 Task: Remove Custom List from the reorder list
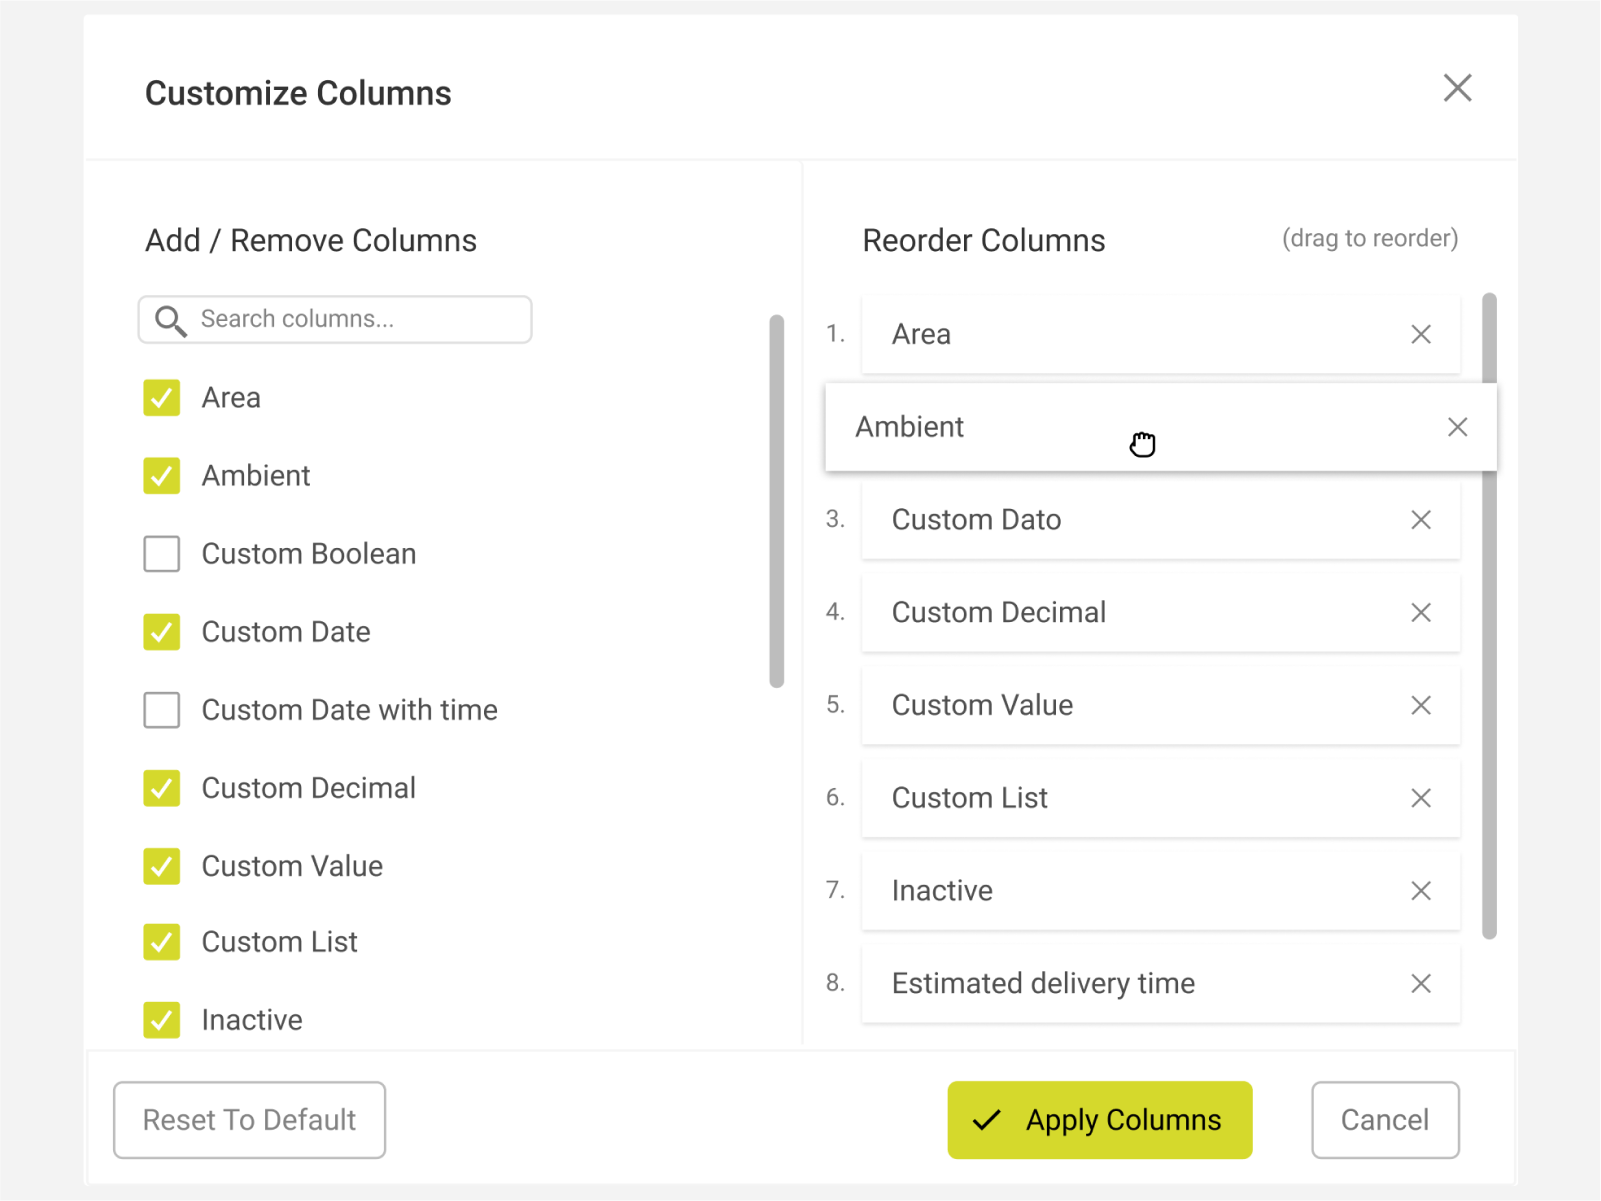[x=1421, y=798]
